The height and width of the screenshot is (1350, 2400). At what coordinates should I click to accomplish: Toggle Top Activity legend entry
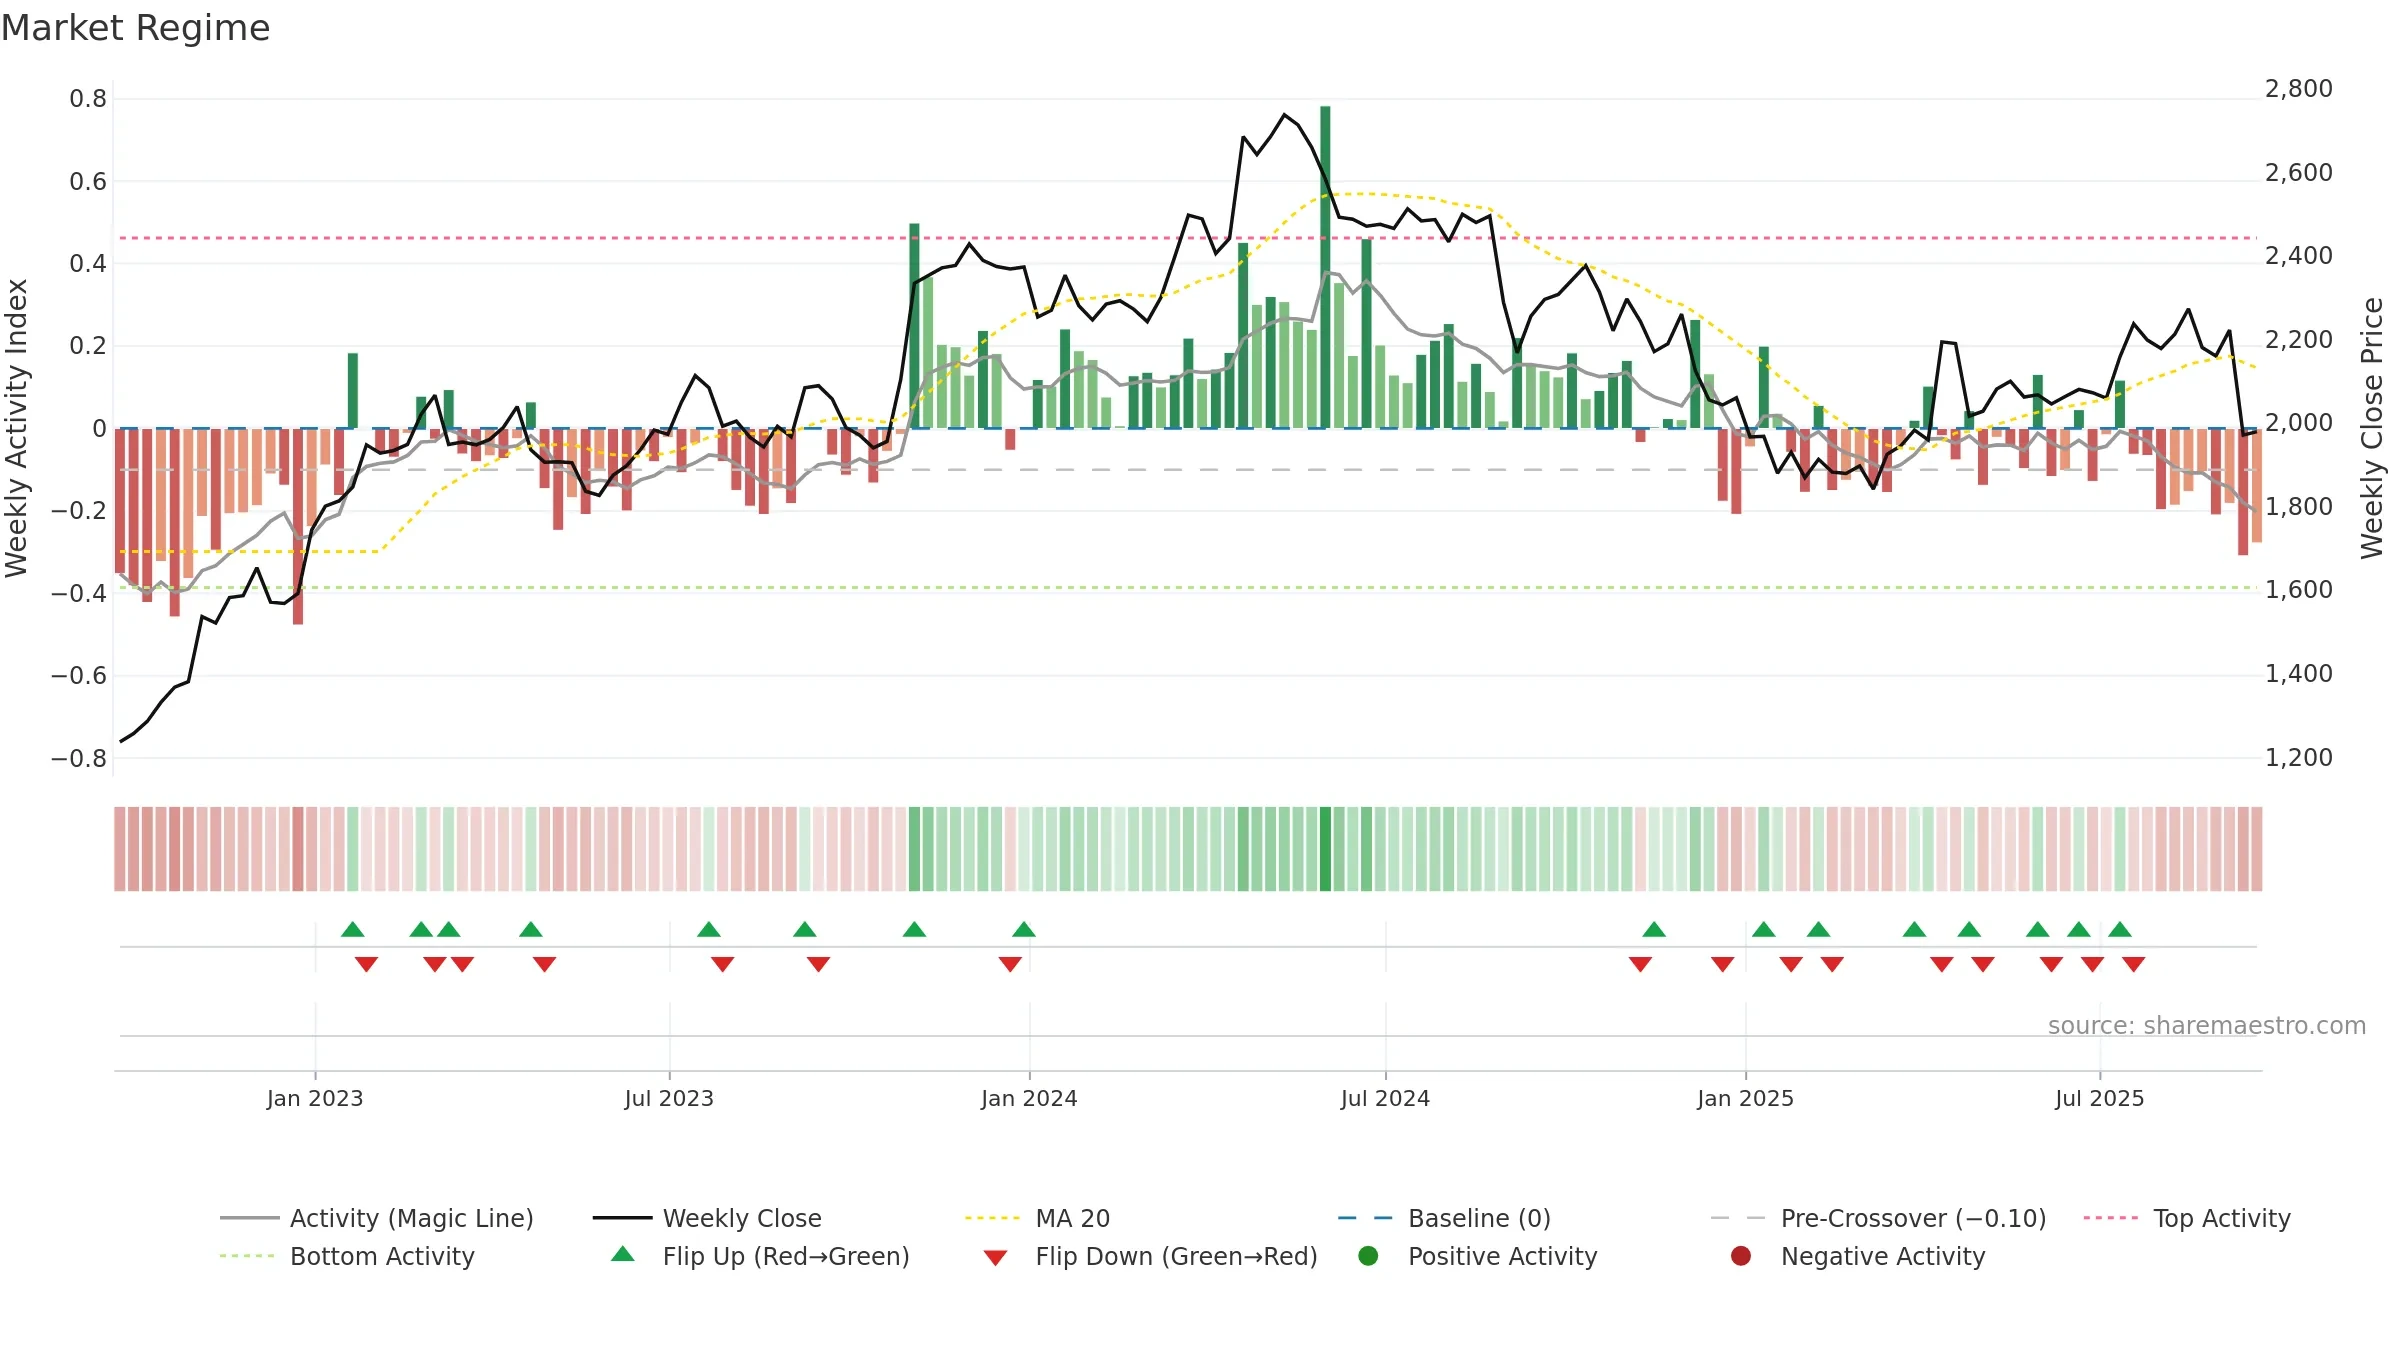pos(2187,1218)
